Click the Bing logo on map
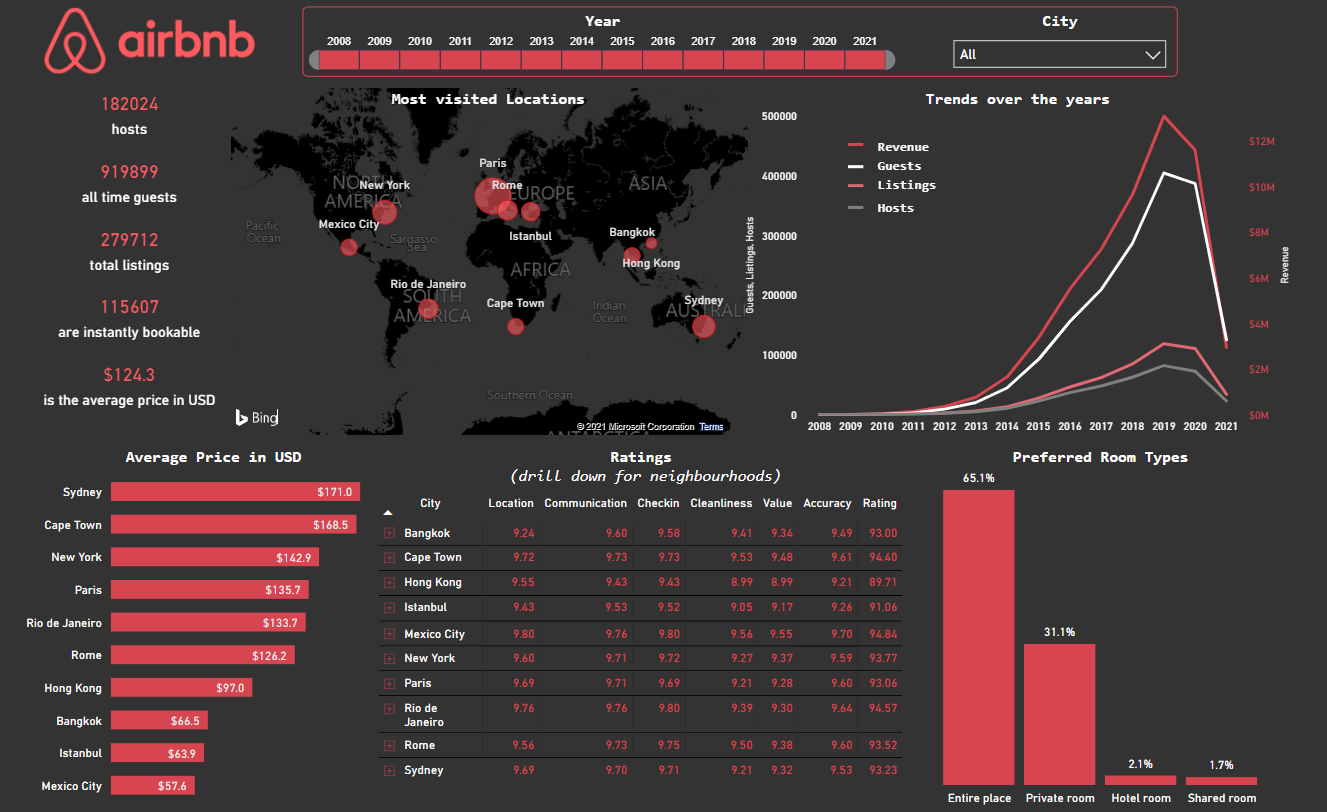The image size is (1327, 812). (257, 418)
